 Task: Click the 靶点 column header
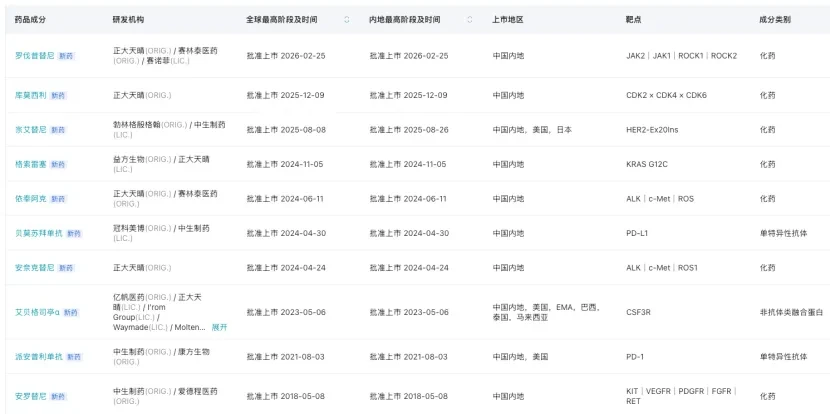634,20
